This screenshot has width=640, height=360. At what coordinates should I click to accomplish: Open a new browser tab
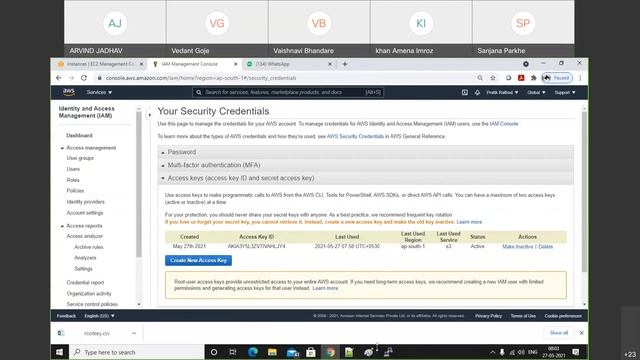pyautogui.click(x=345, y=64)
